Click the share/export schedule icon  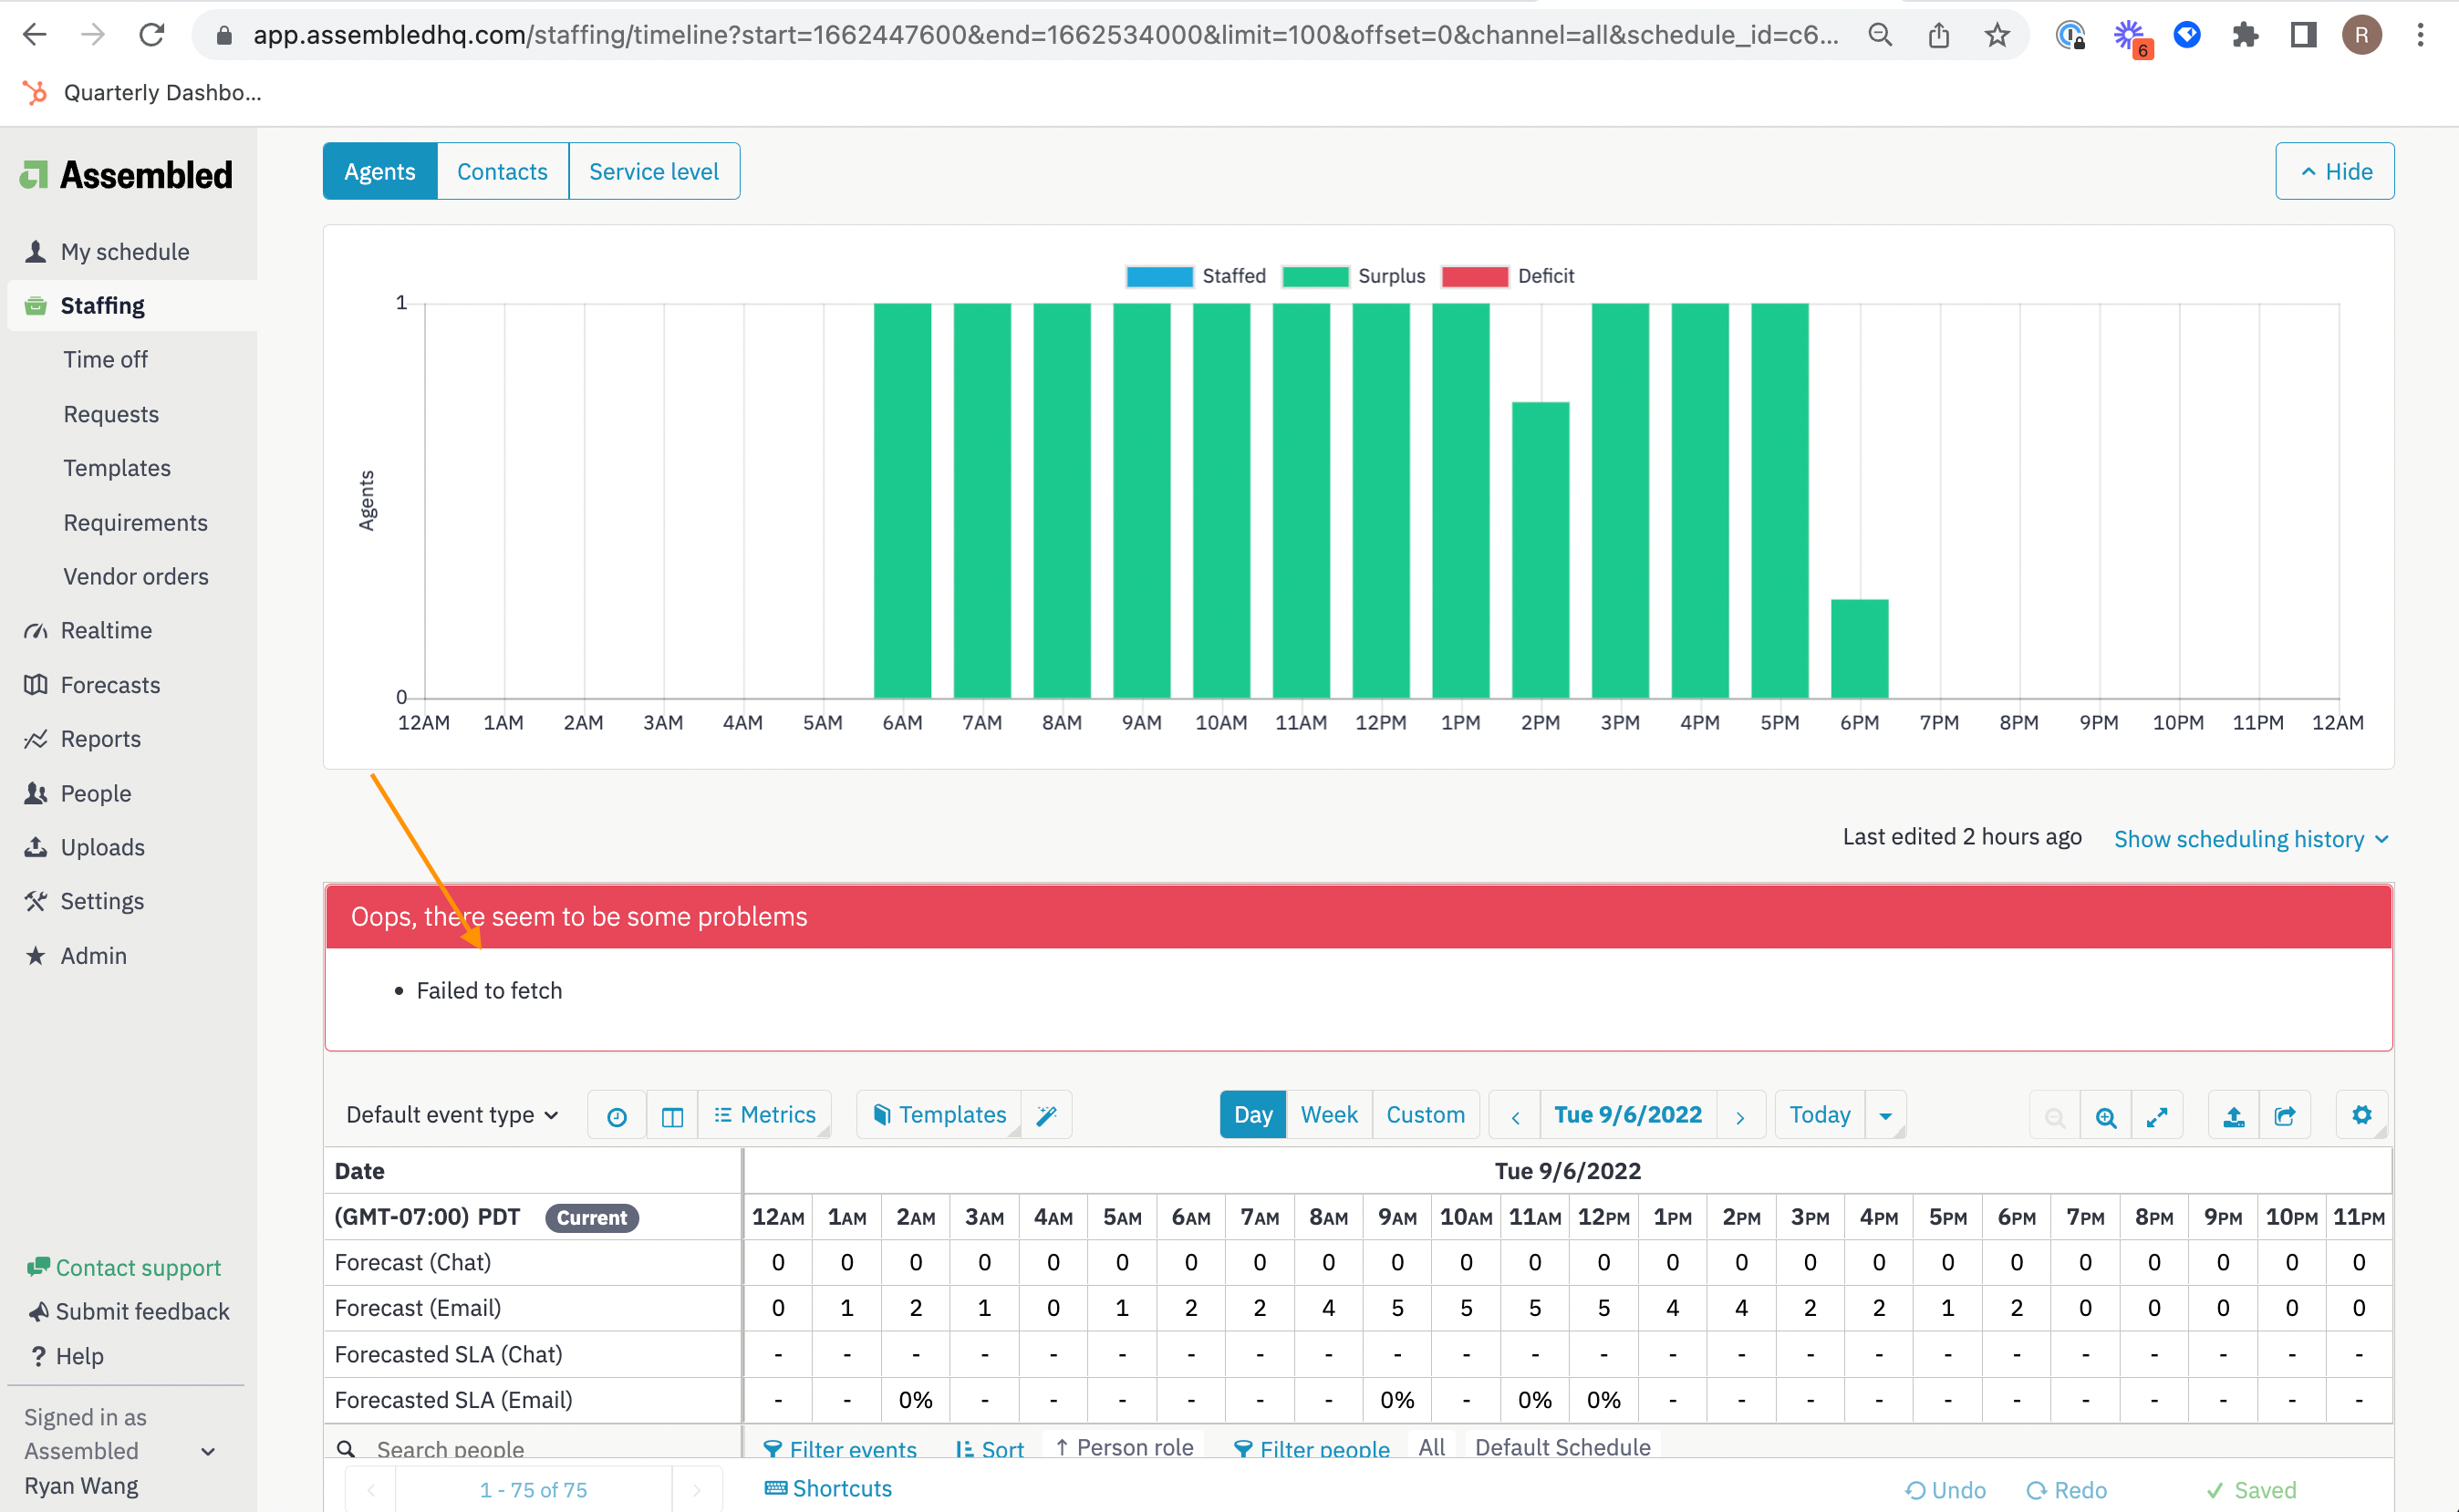(x=2285, y=1116)
